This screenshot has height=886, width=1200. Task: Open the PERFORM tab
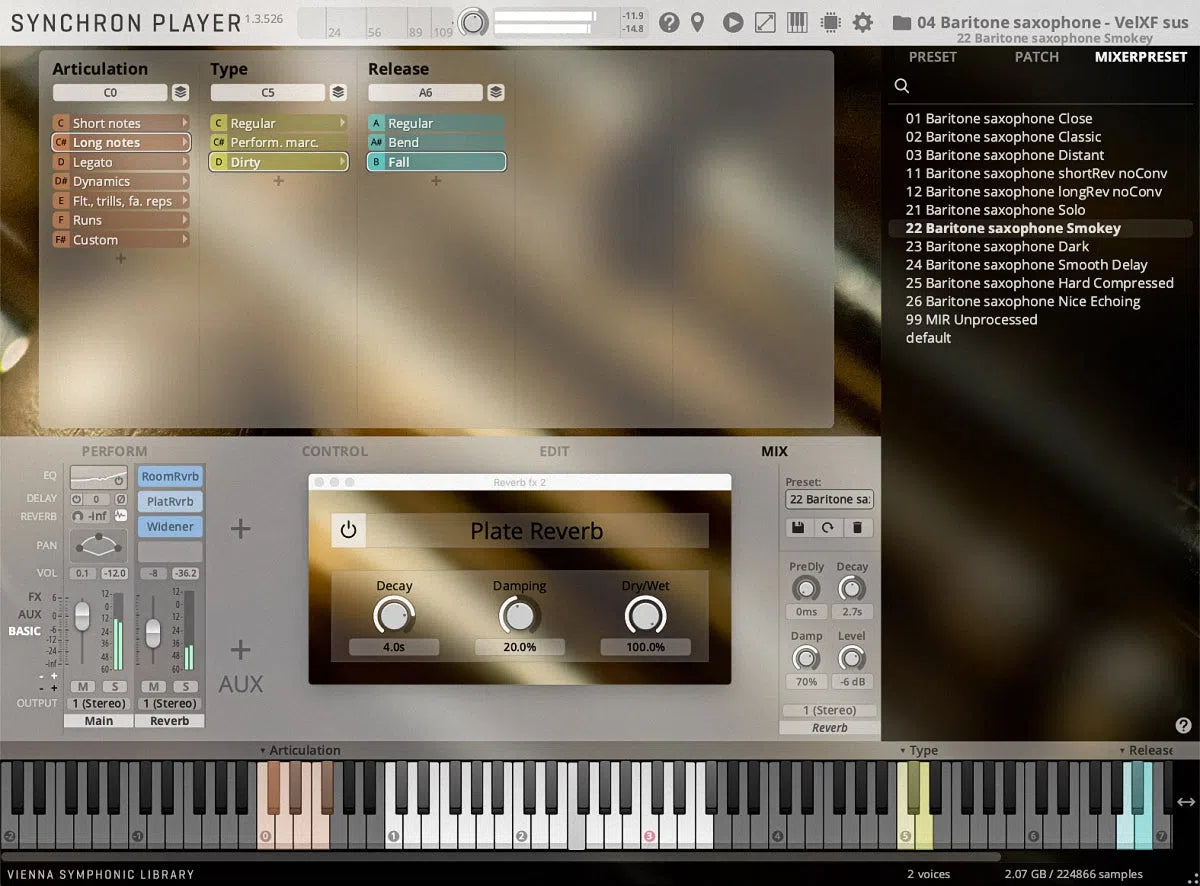coord(114,452)
